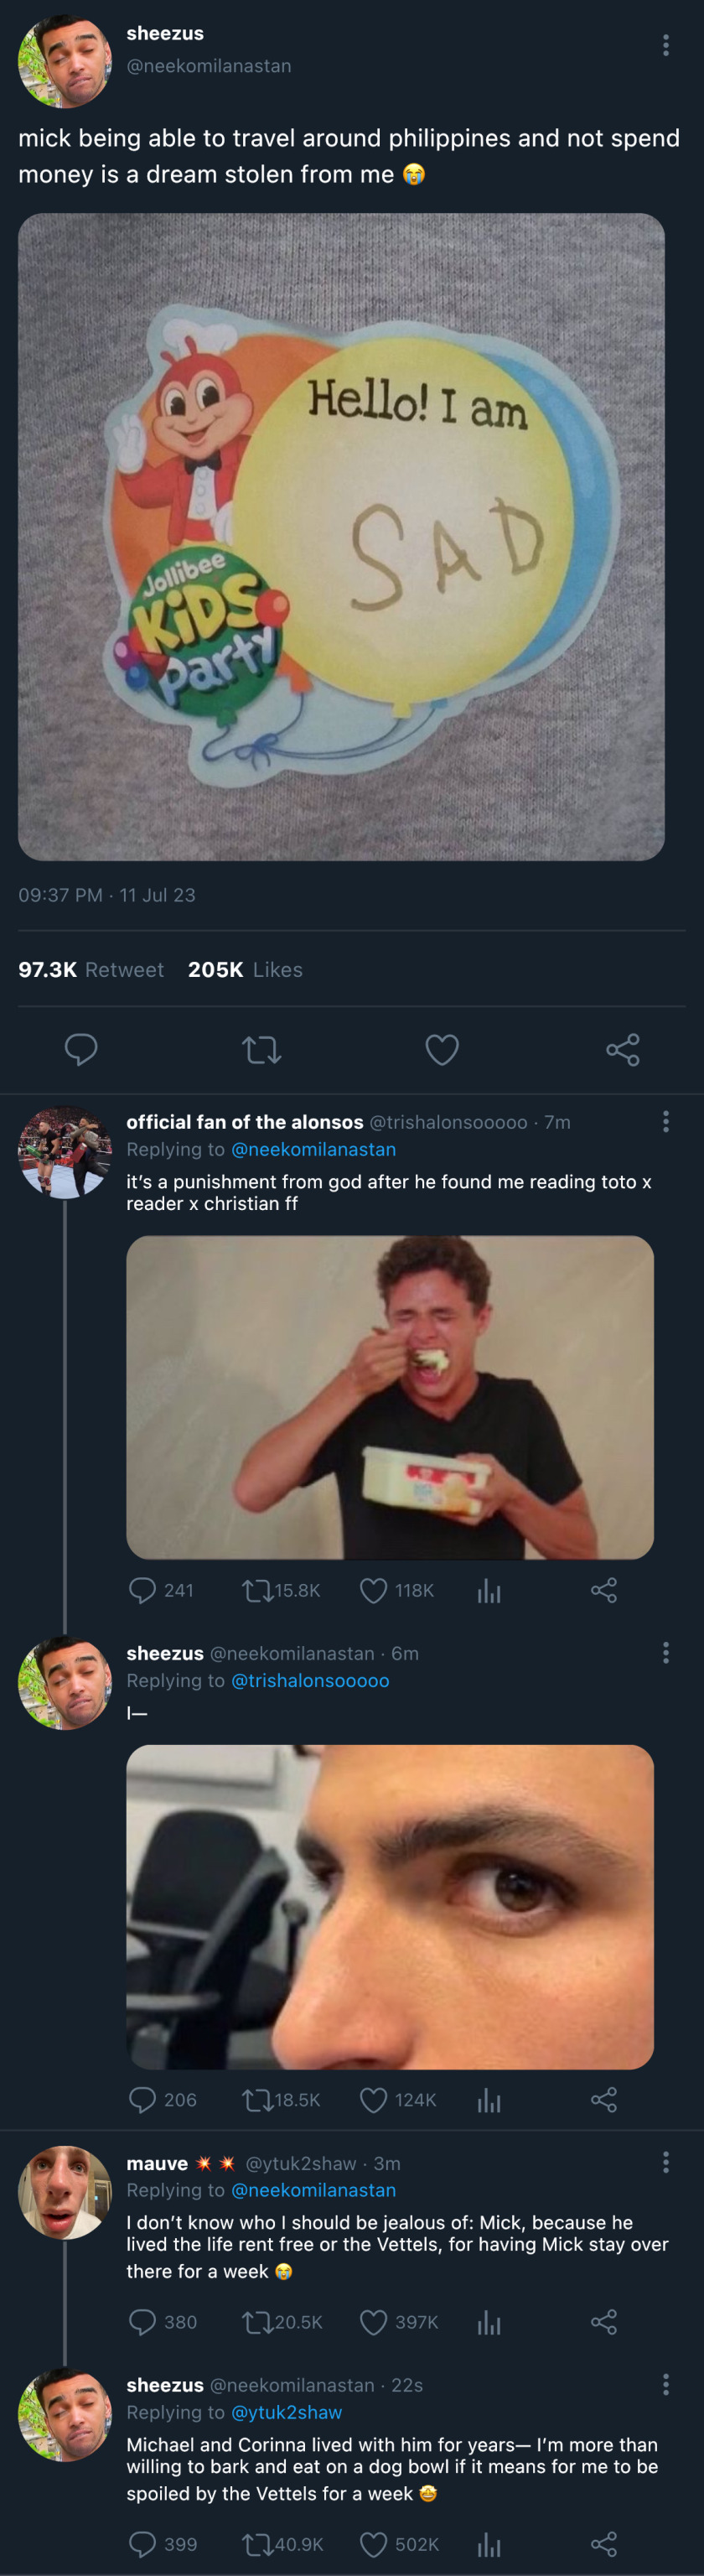
Task: Share the main sheezus tweet
Action: click(x=622, y=1049)
